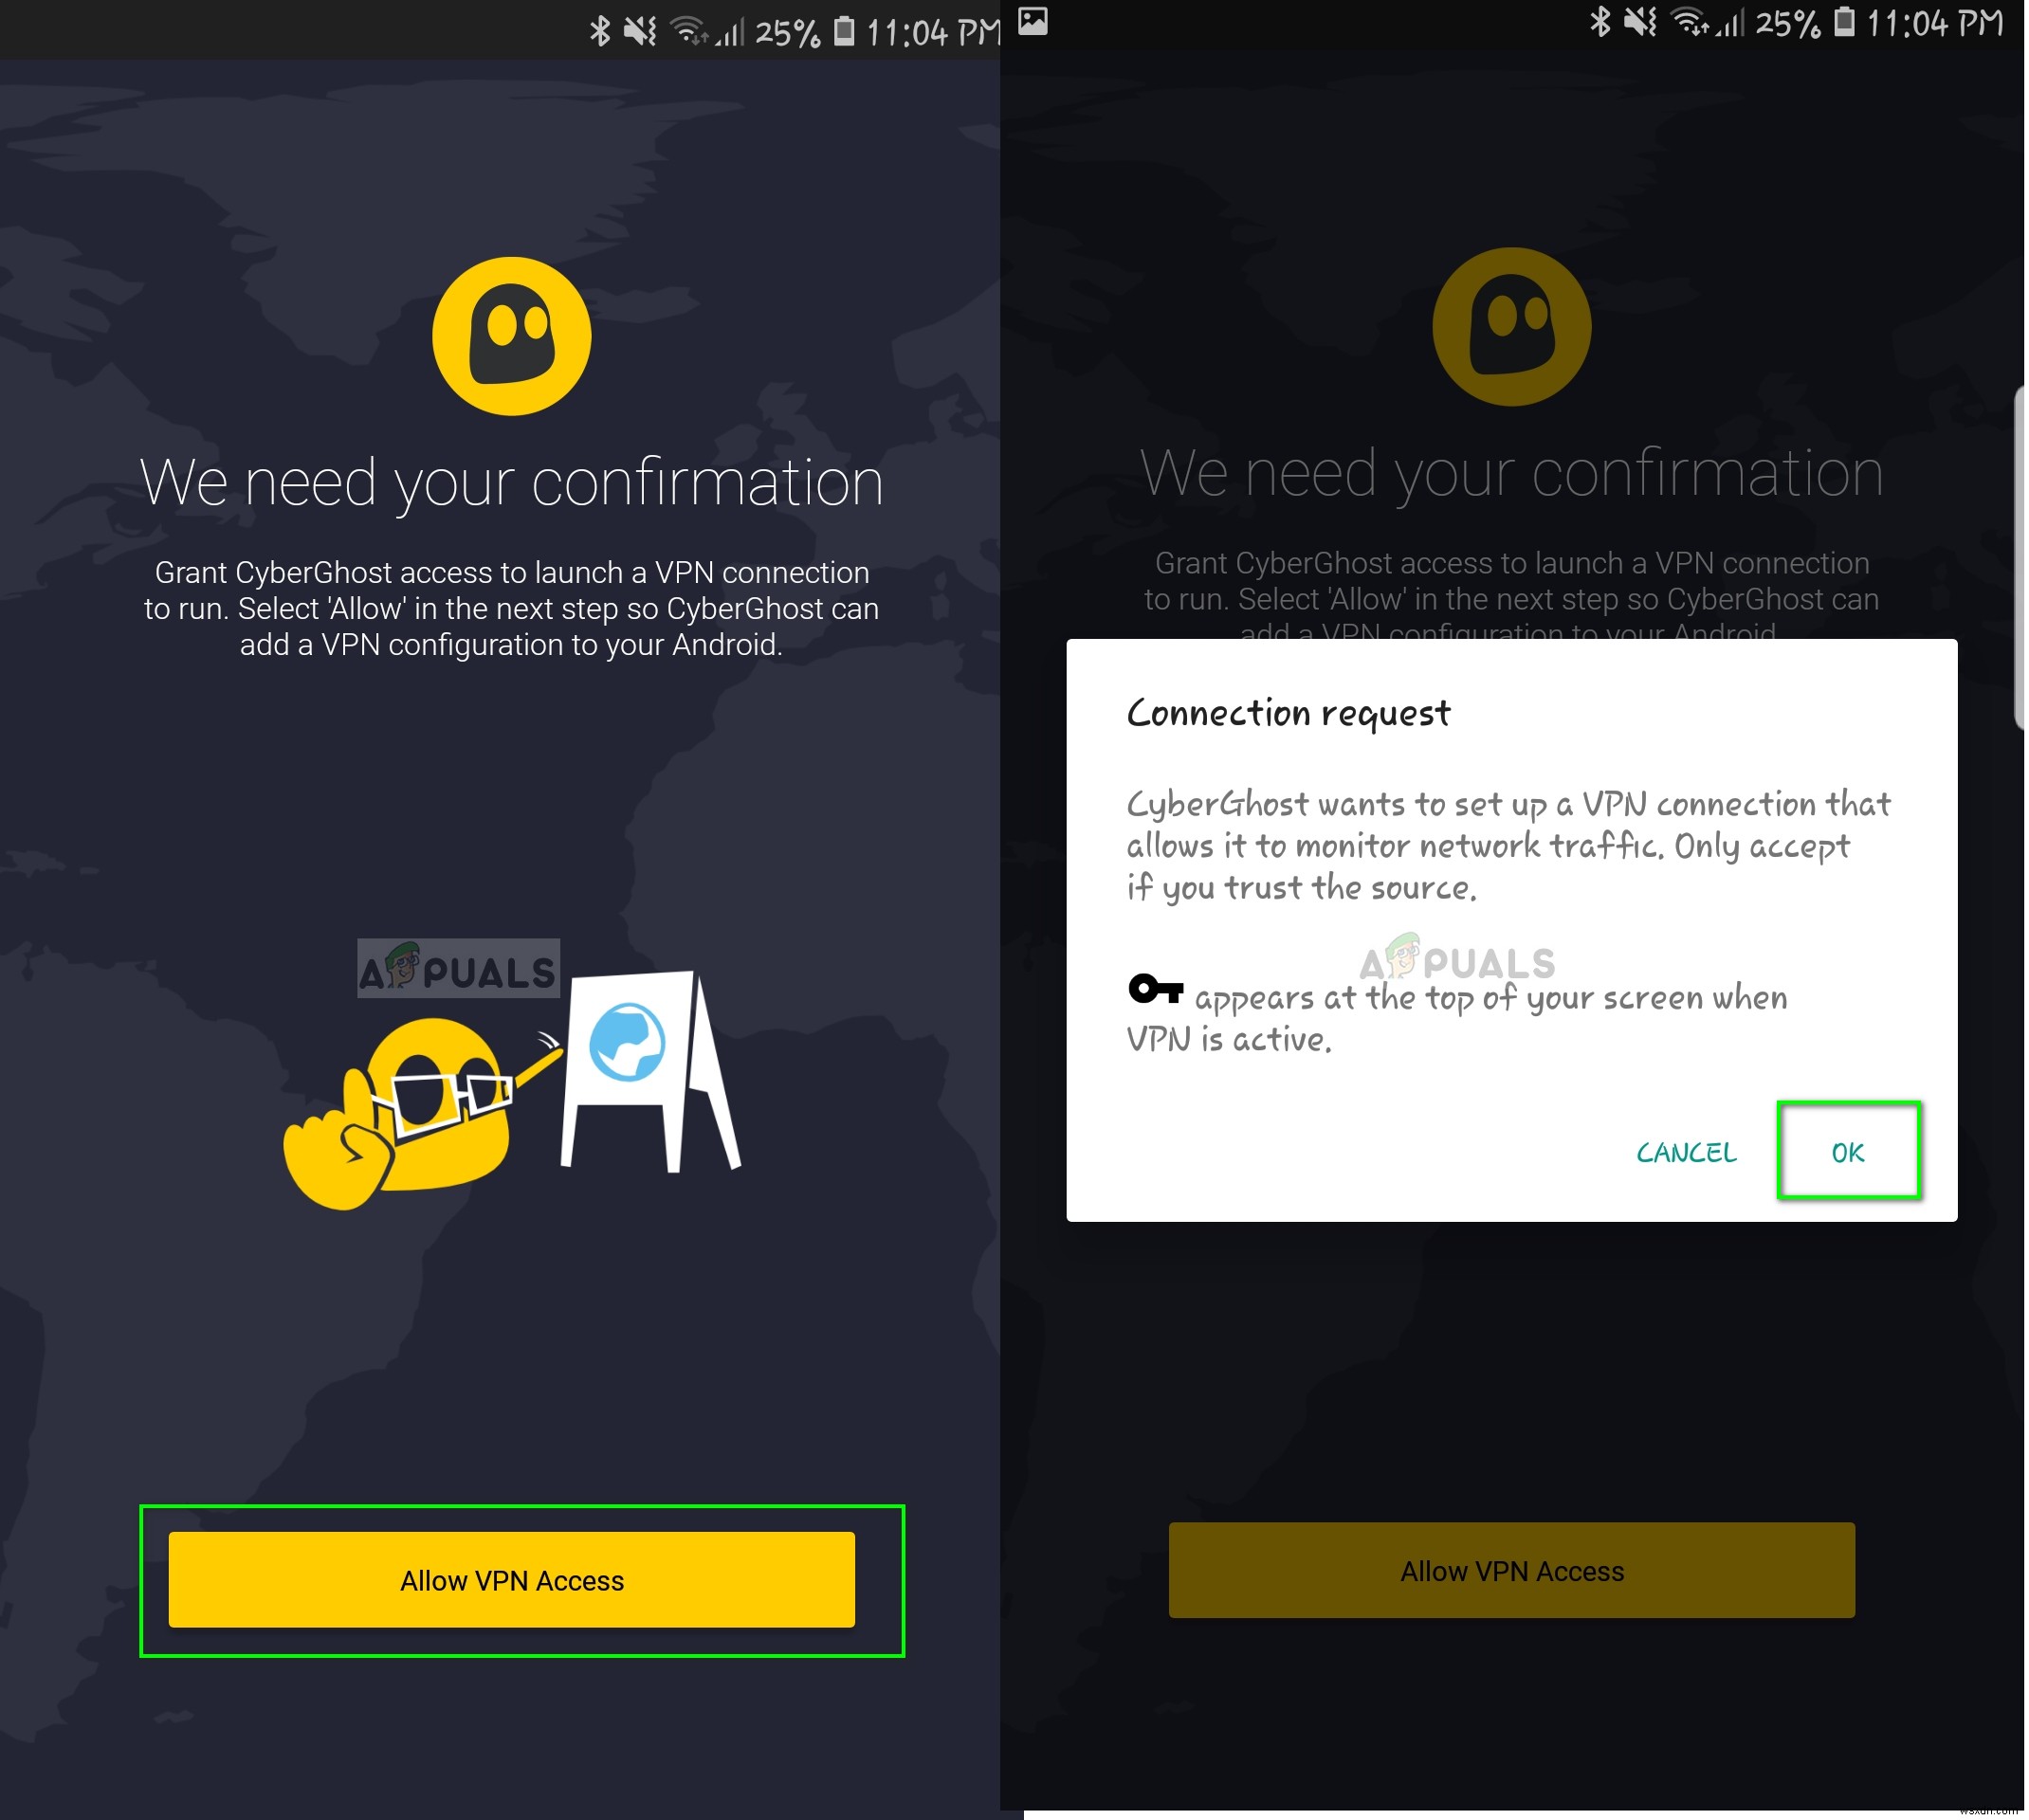Click OK to confirm VPN connection request
Screen dimensions: 2029x1820
[1848, 1153]
